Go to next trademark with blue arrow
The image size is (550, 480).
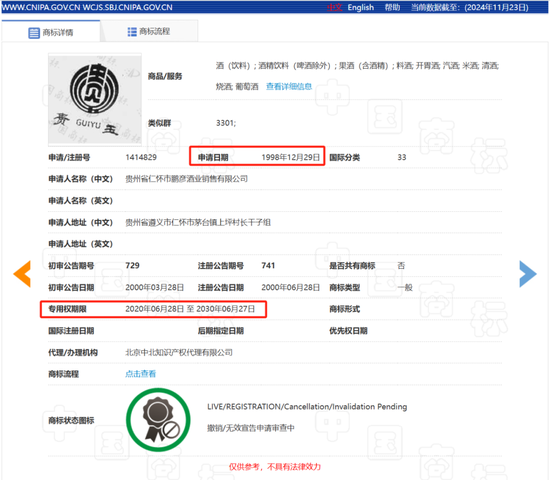click(x=528, y=274)
